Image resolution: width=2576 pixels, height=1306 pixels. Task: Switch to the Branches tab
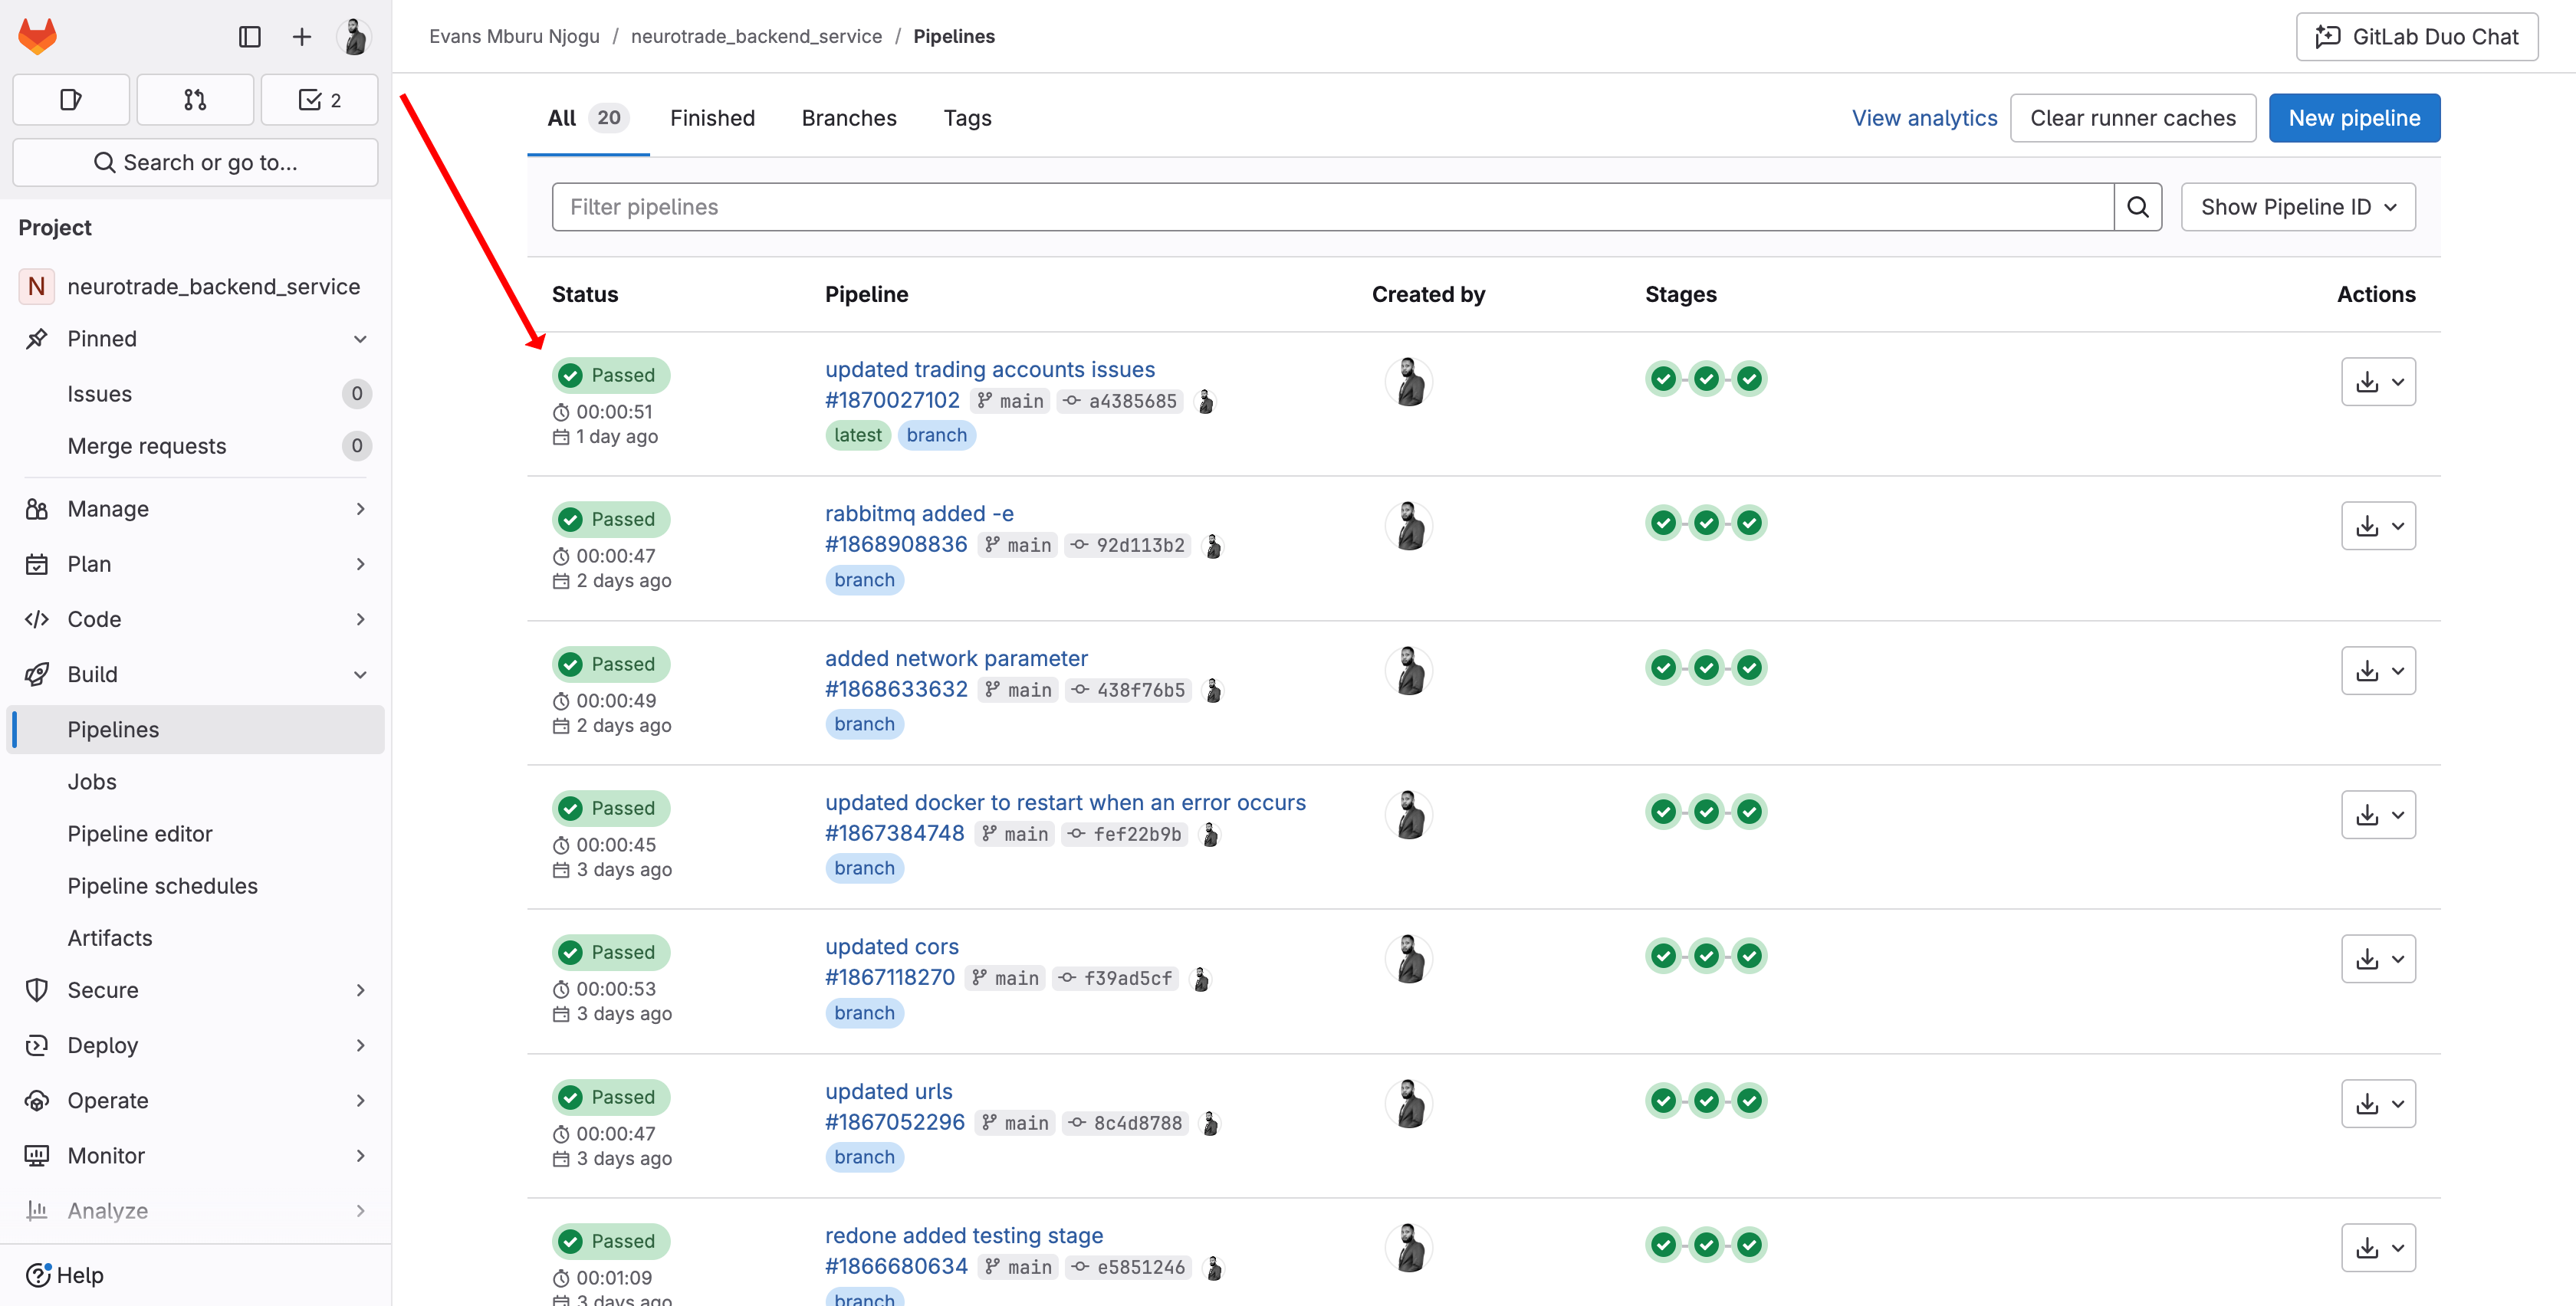[848, 118]
